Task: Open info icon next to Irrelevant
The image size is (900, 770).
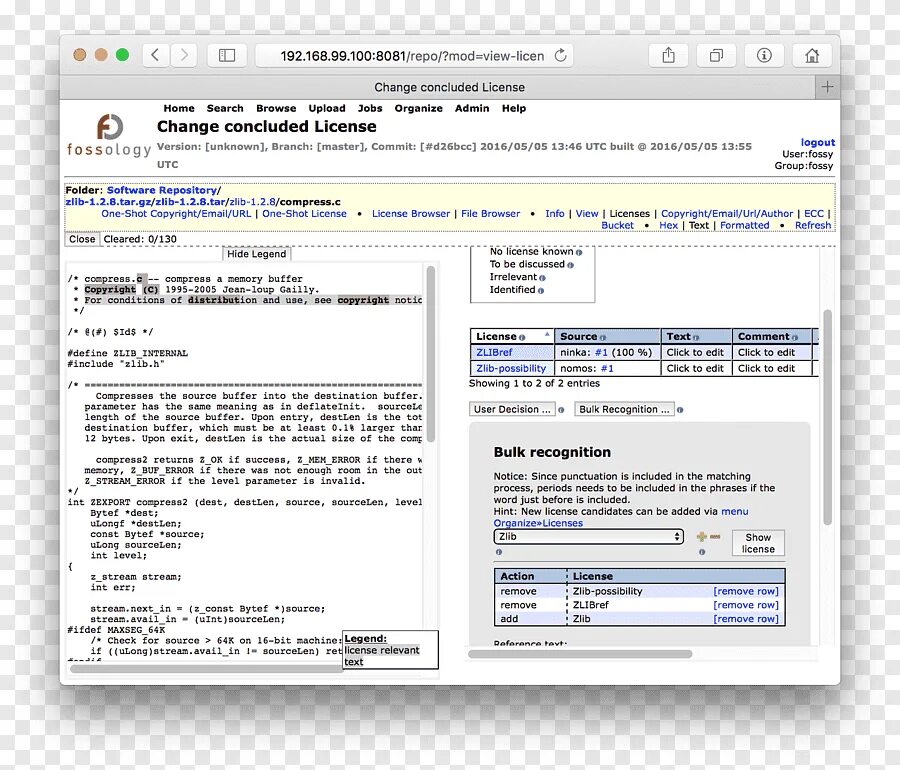Action: click(542, 278)
